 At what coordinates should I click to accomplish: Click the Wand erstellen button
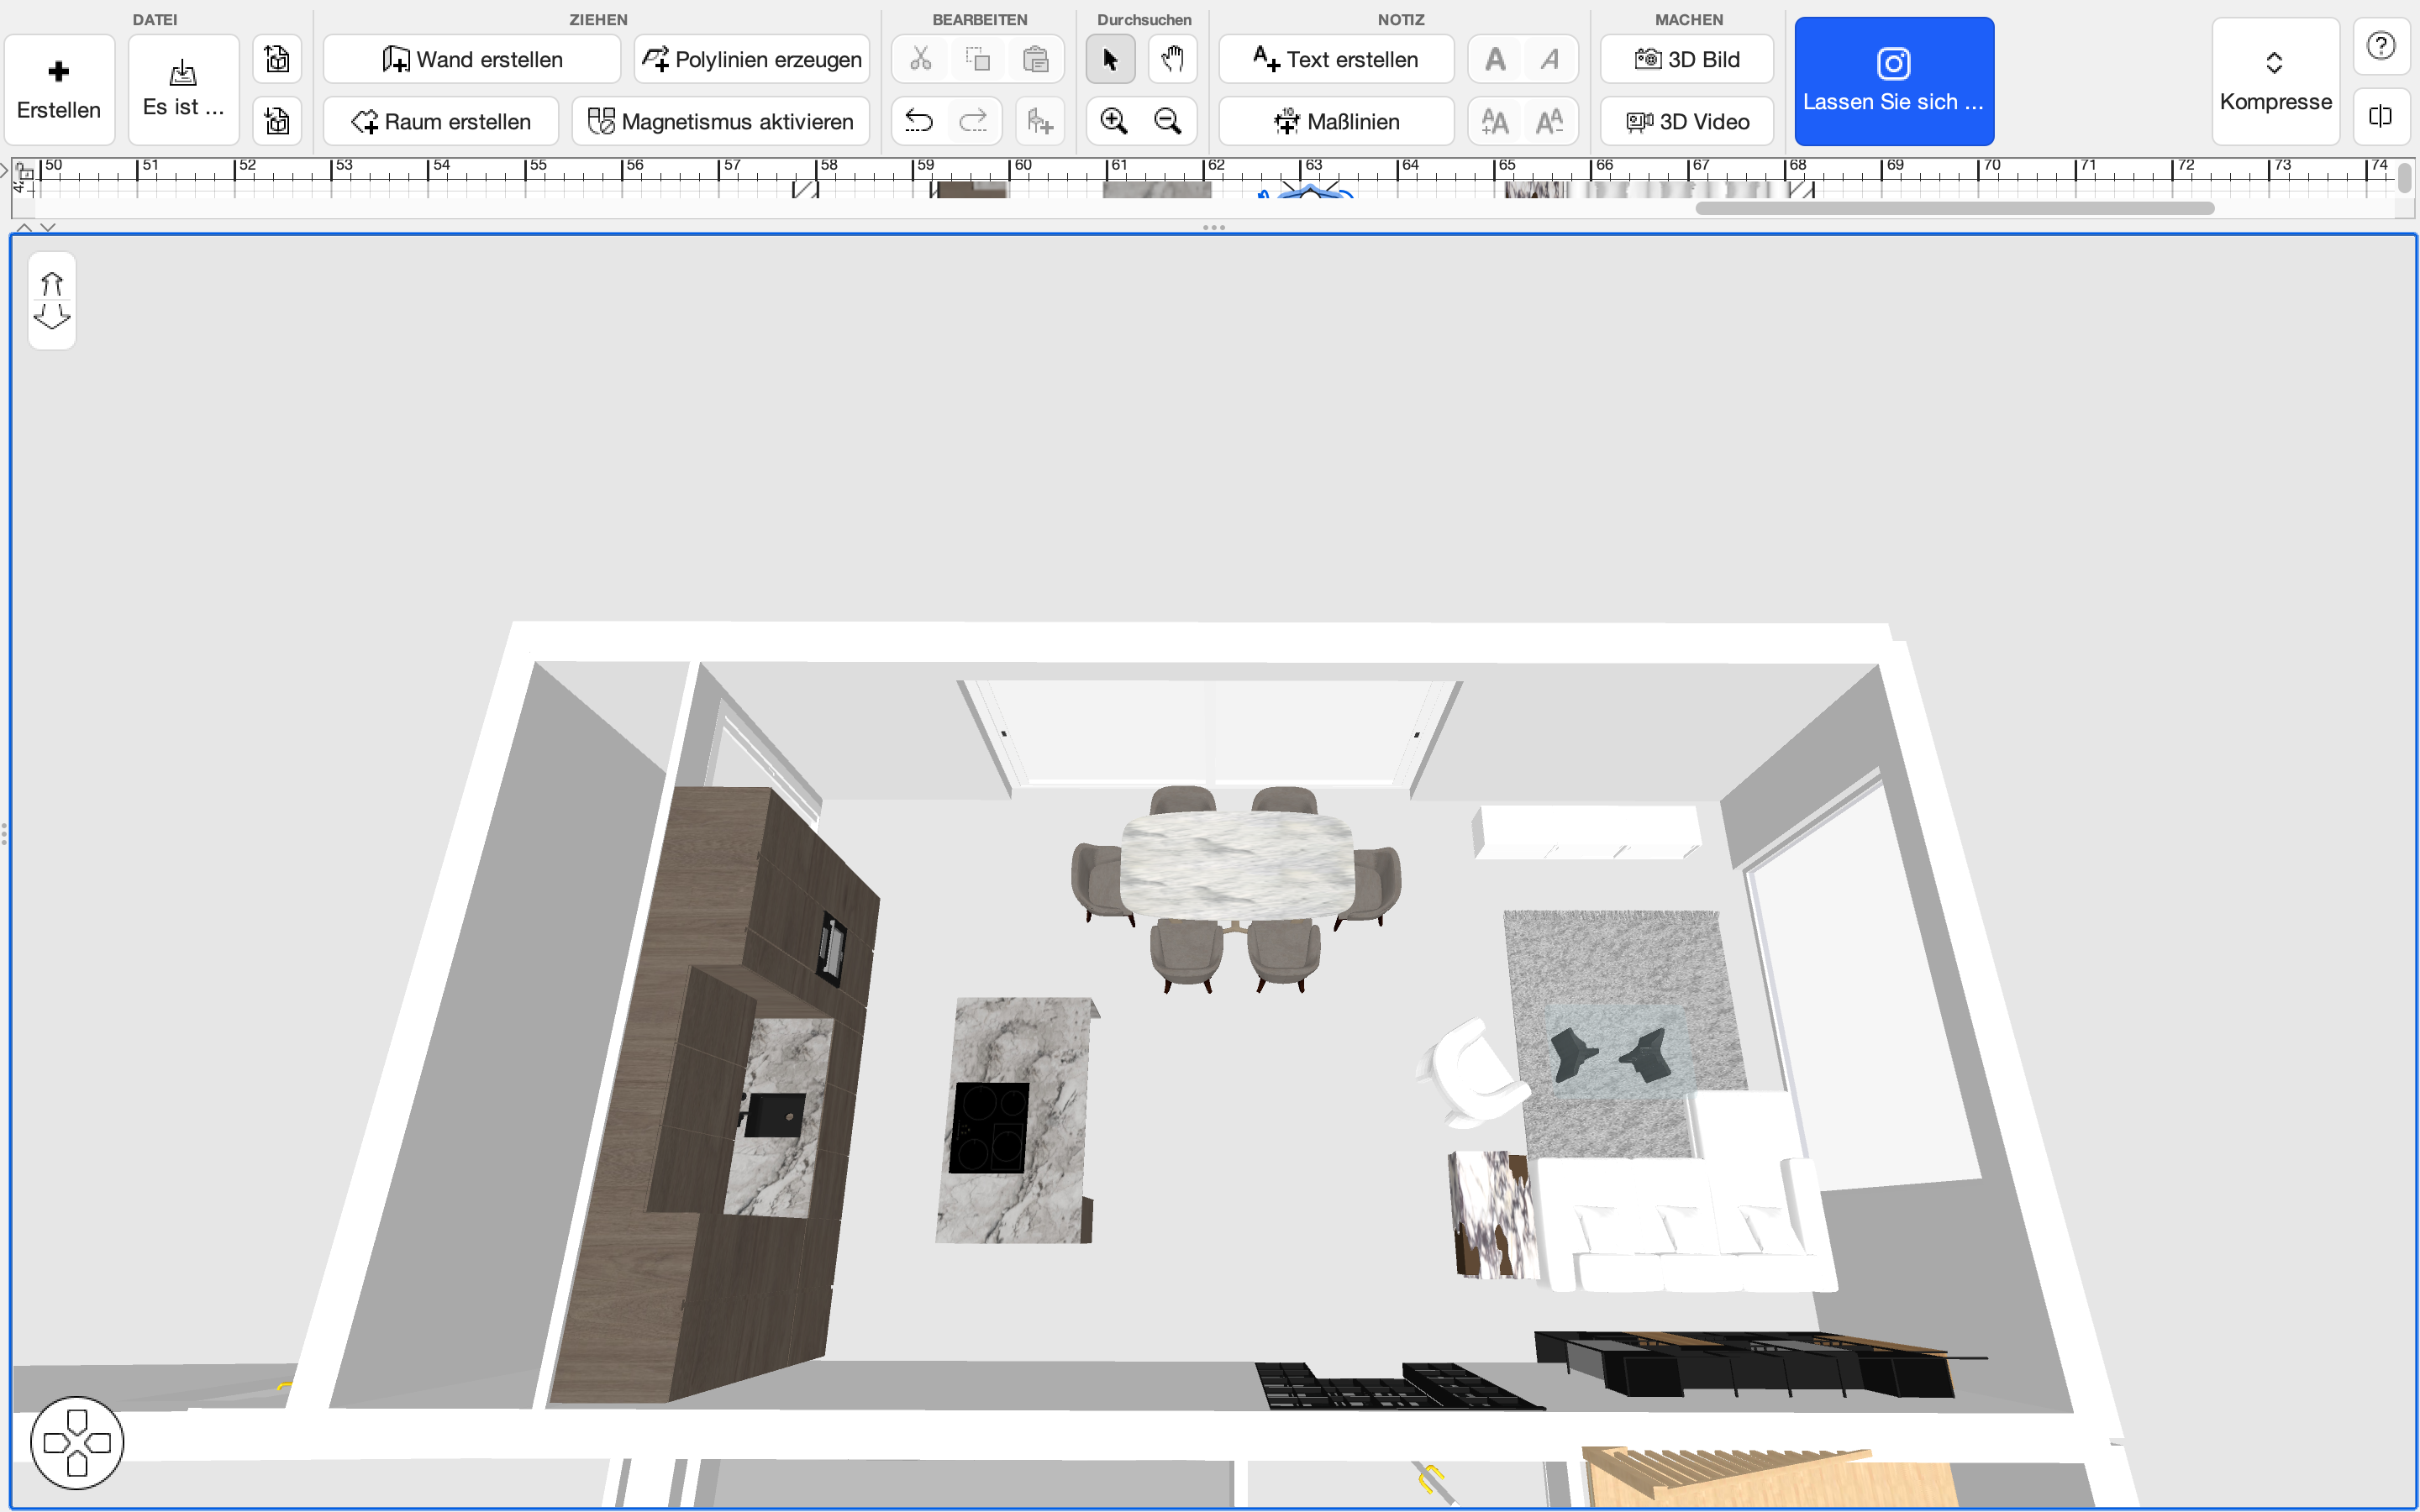tap(472, 59)
